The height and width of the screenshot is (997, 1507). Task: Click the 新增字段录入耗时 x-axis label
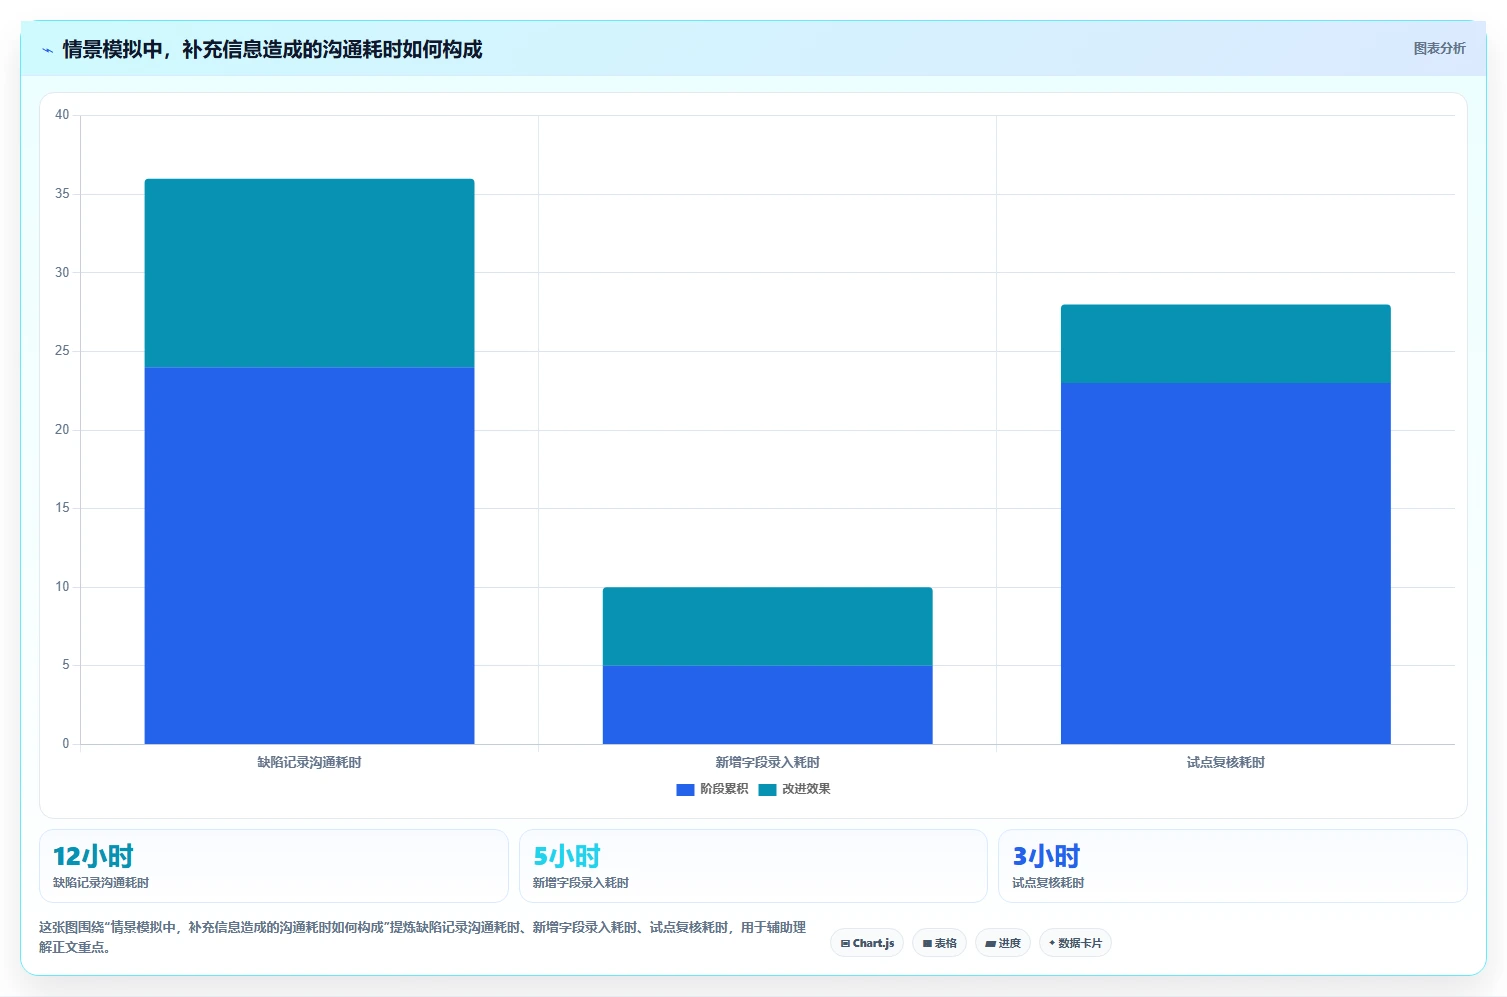pyautogui.click(x=767, y=762)
